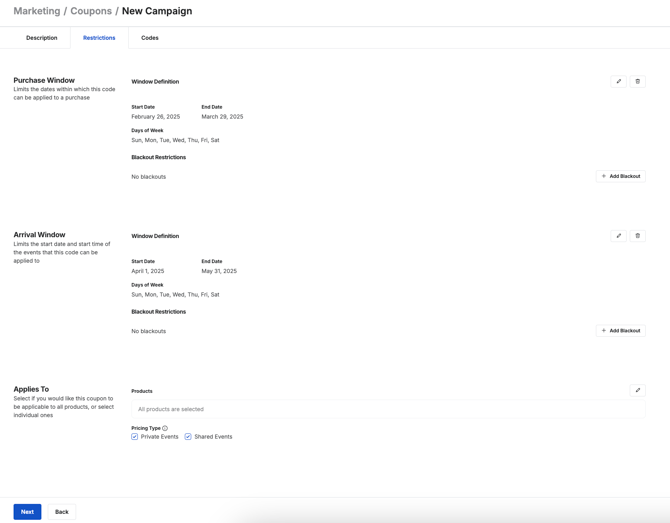The width and height of the screenshot is (670, 523).
Task: Edit Applies To products with the pencil icon
Action: tap(638, 390)
